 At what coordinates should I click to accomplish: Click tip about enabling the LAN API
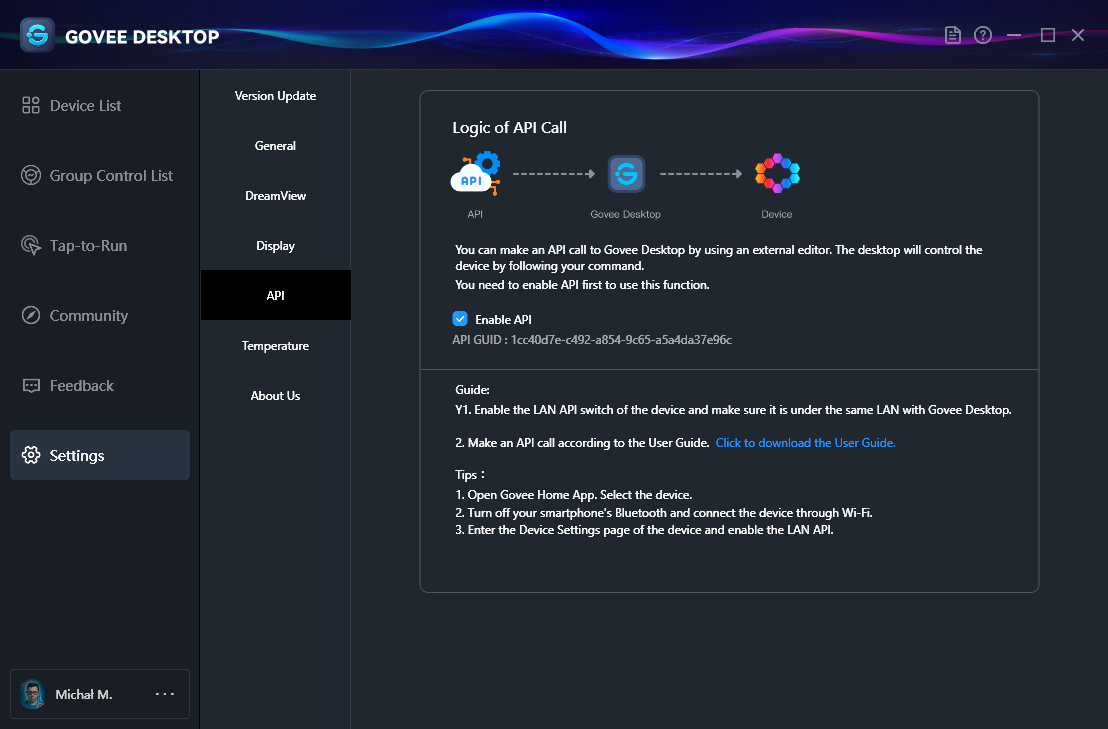click(644, 530)
